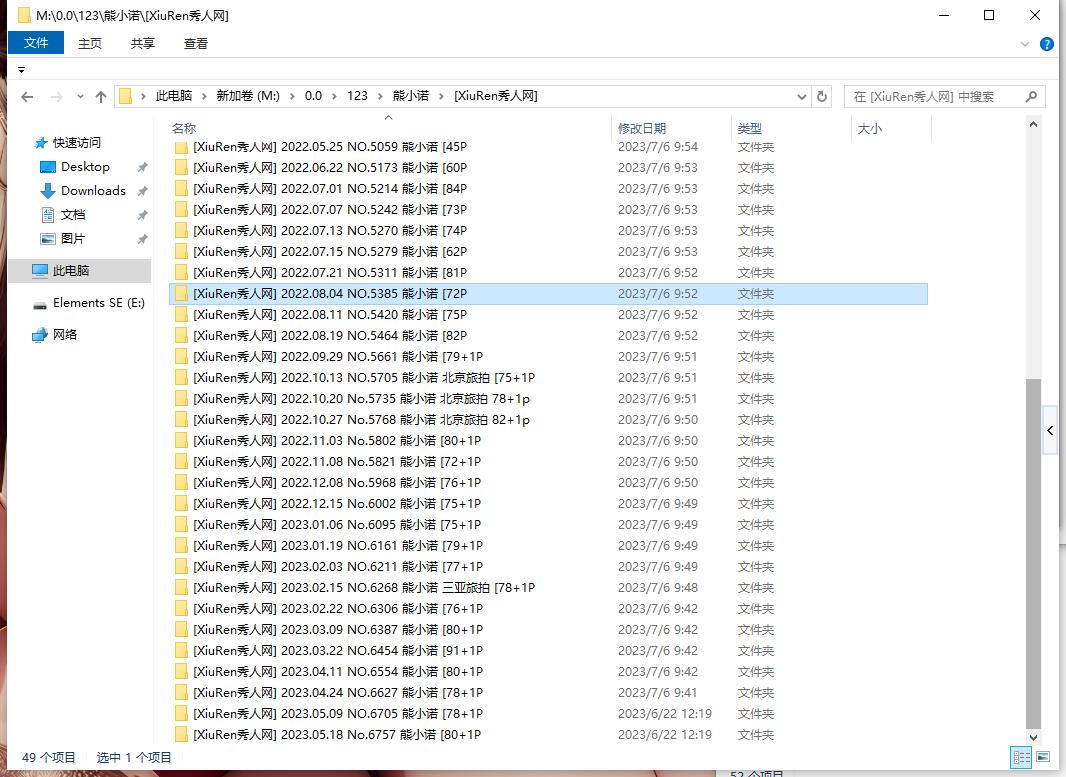Viewport: 1066px width, 777px height.
Task: Open the 文件 ribbon tab
Action: [x=36, y=43]
